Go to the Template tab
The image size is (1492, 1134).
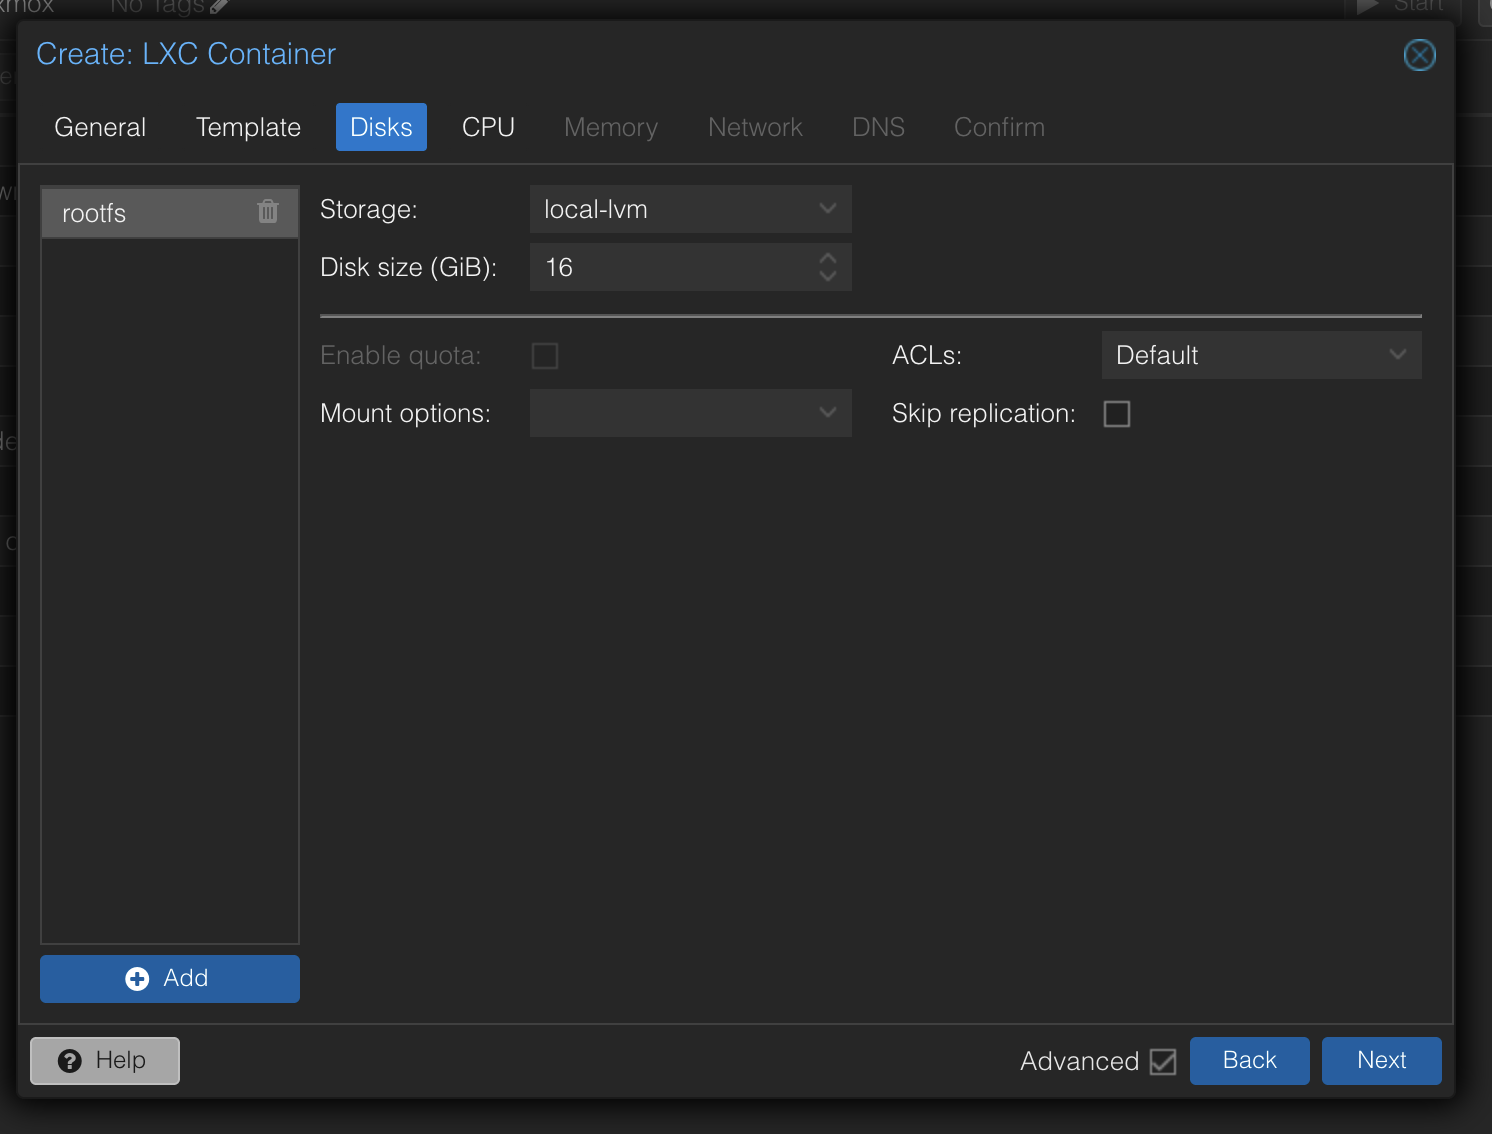tap(248, 127)
